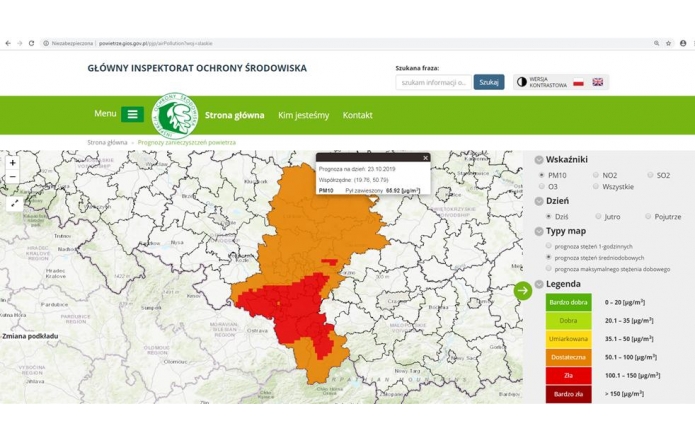Click the Szukaj search button
Image resolution: width=695 pixels, height=442 pixels.
pyautogui.click(x=489, y=82)
